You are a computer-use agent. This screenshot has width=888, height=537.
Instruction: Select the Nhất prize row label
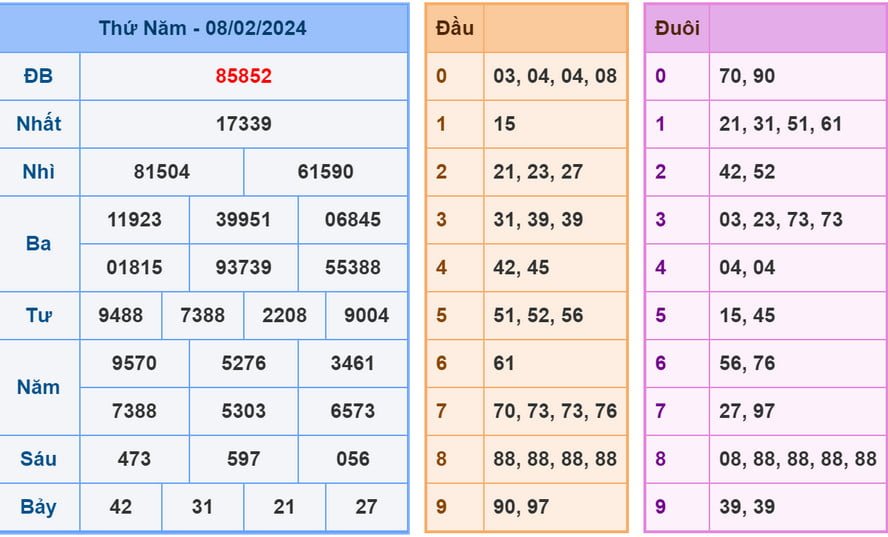click(x=39, y=124)
